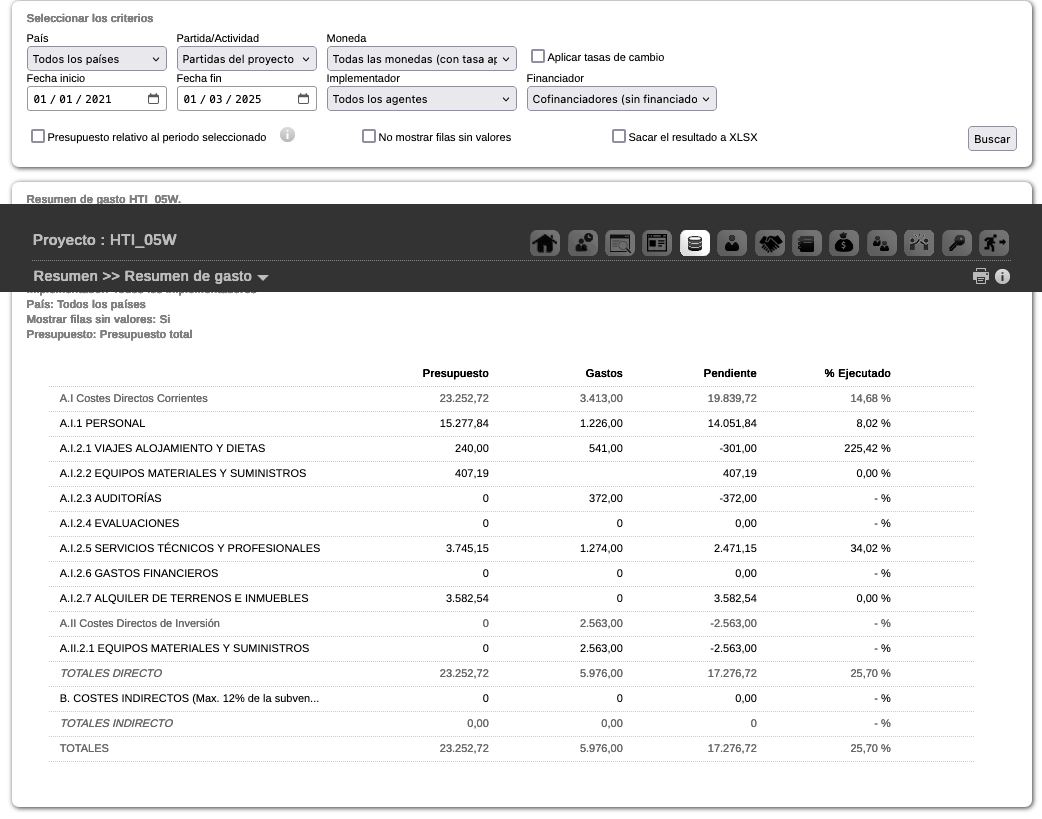
Task: Enable Aplicar tasas de cambio checkbox
Action: point(538,57)
